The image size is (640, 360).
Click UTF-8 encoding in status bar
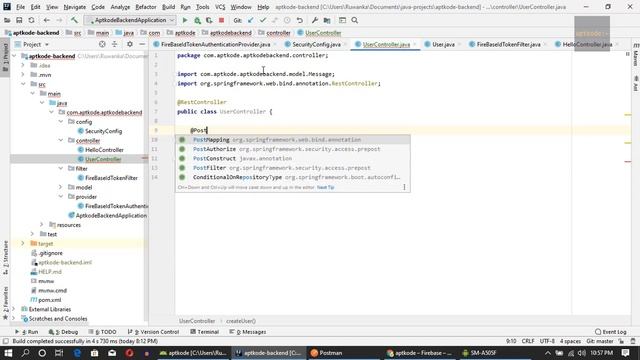pos(547,341)
